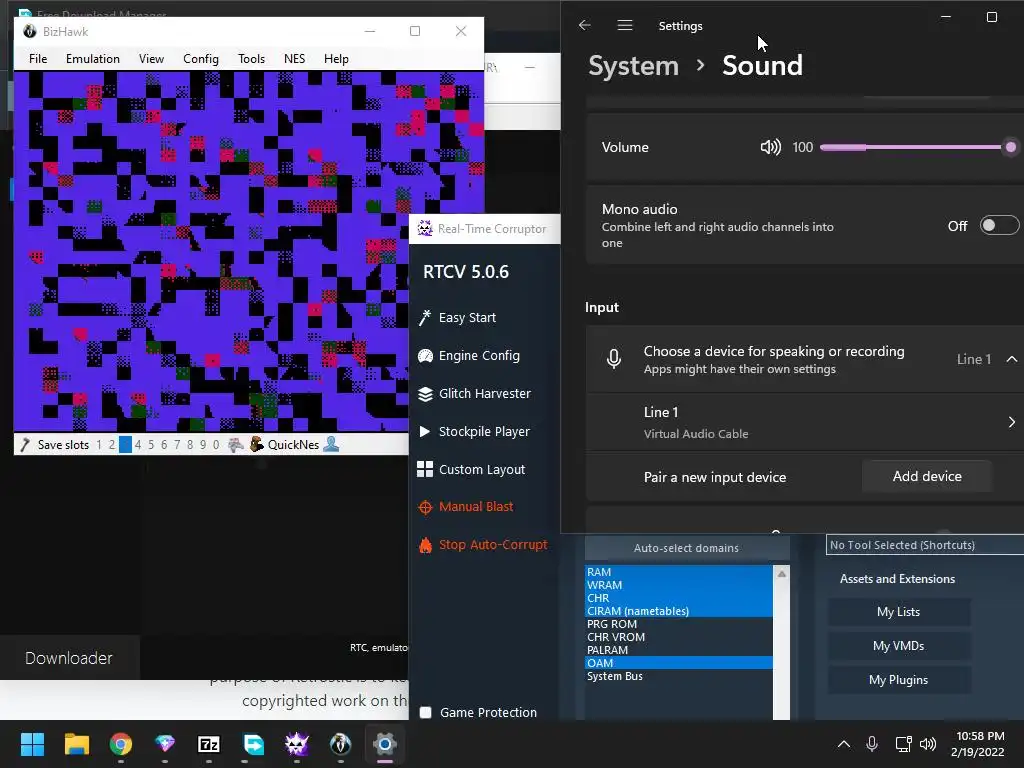Select the WRAM domain
The height and width of the screenshot is (768, 1024).
679,585
